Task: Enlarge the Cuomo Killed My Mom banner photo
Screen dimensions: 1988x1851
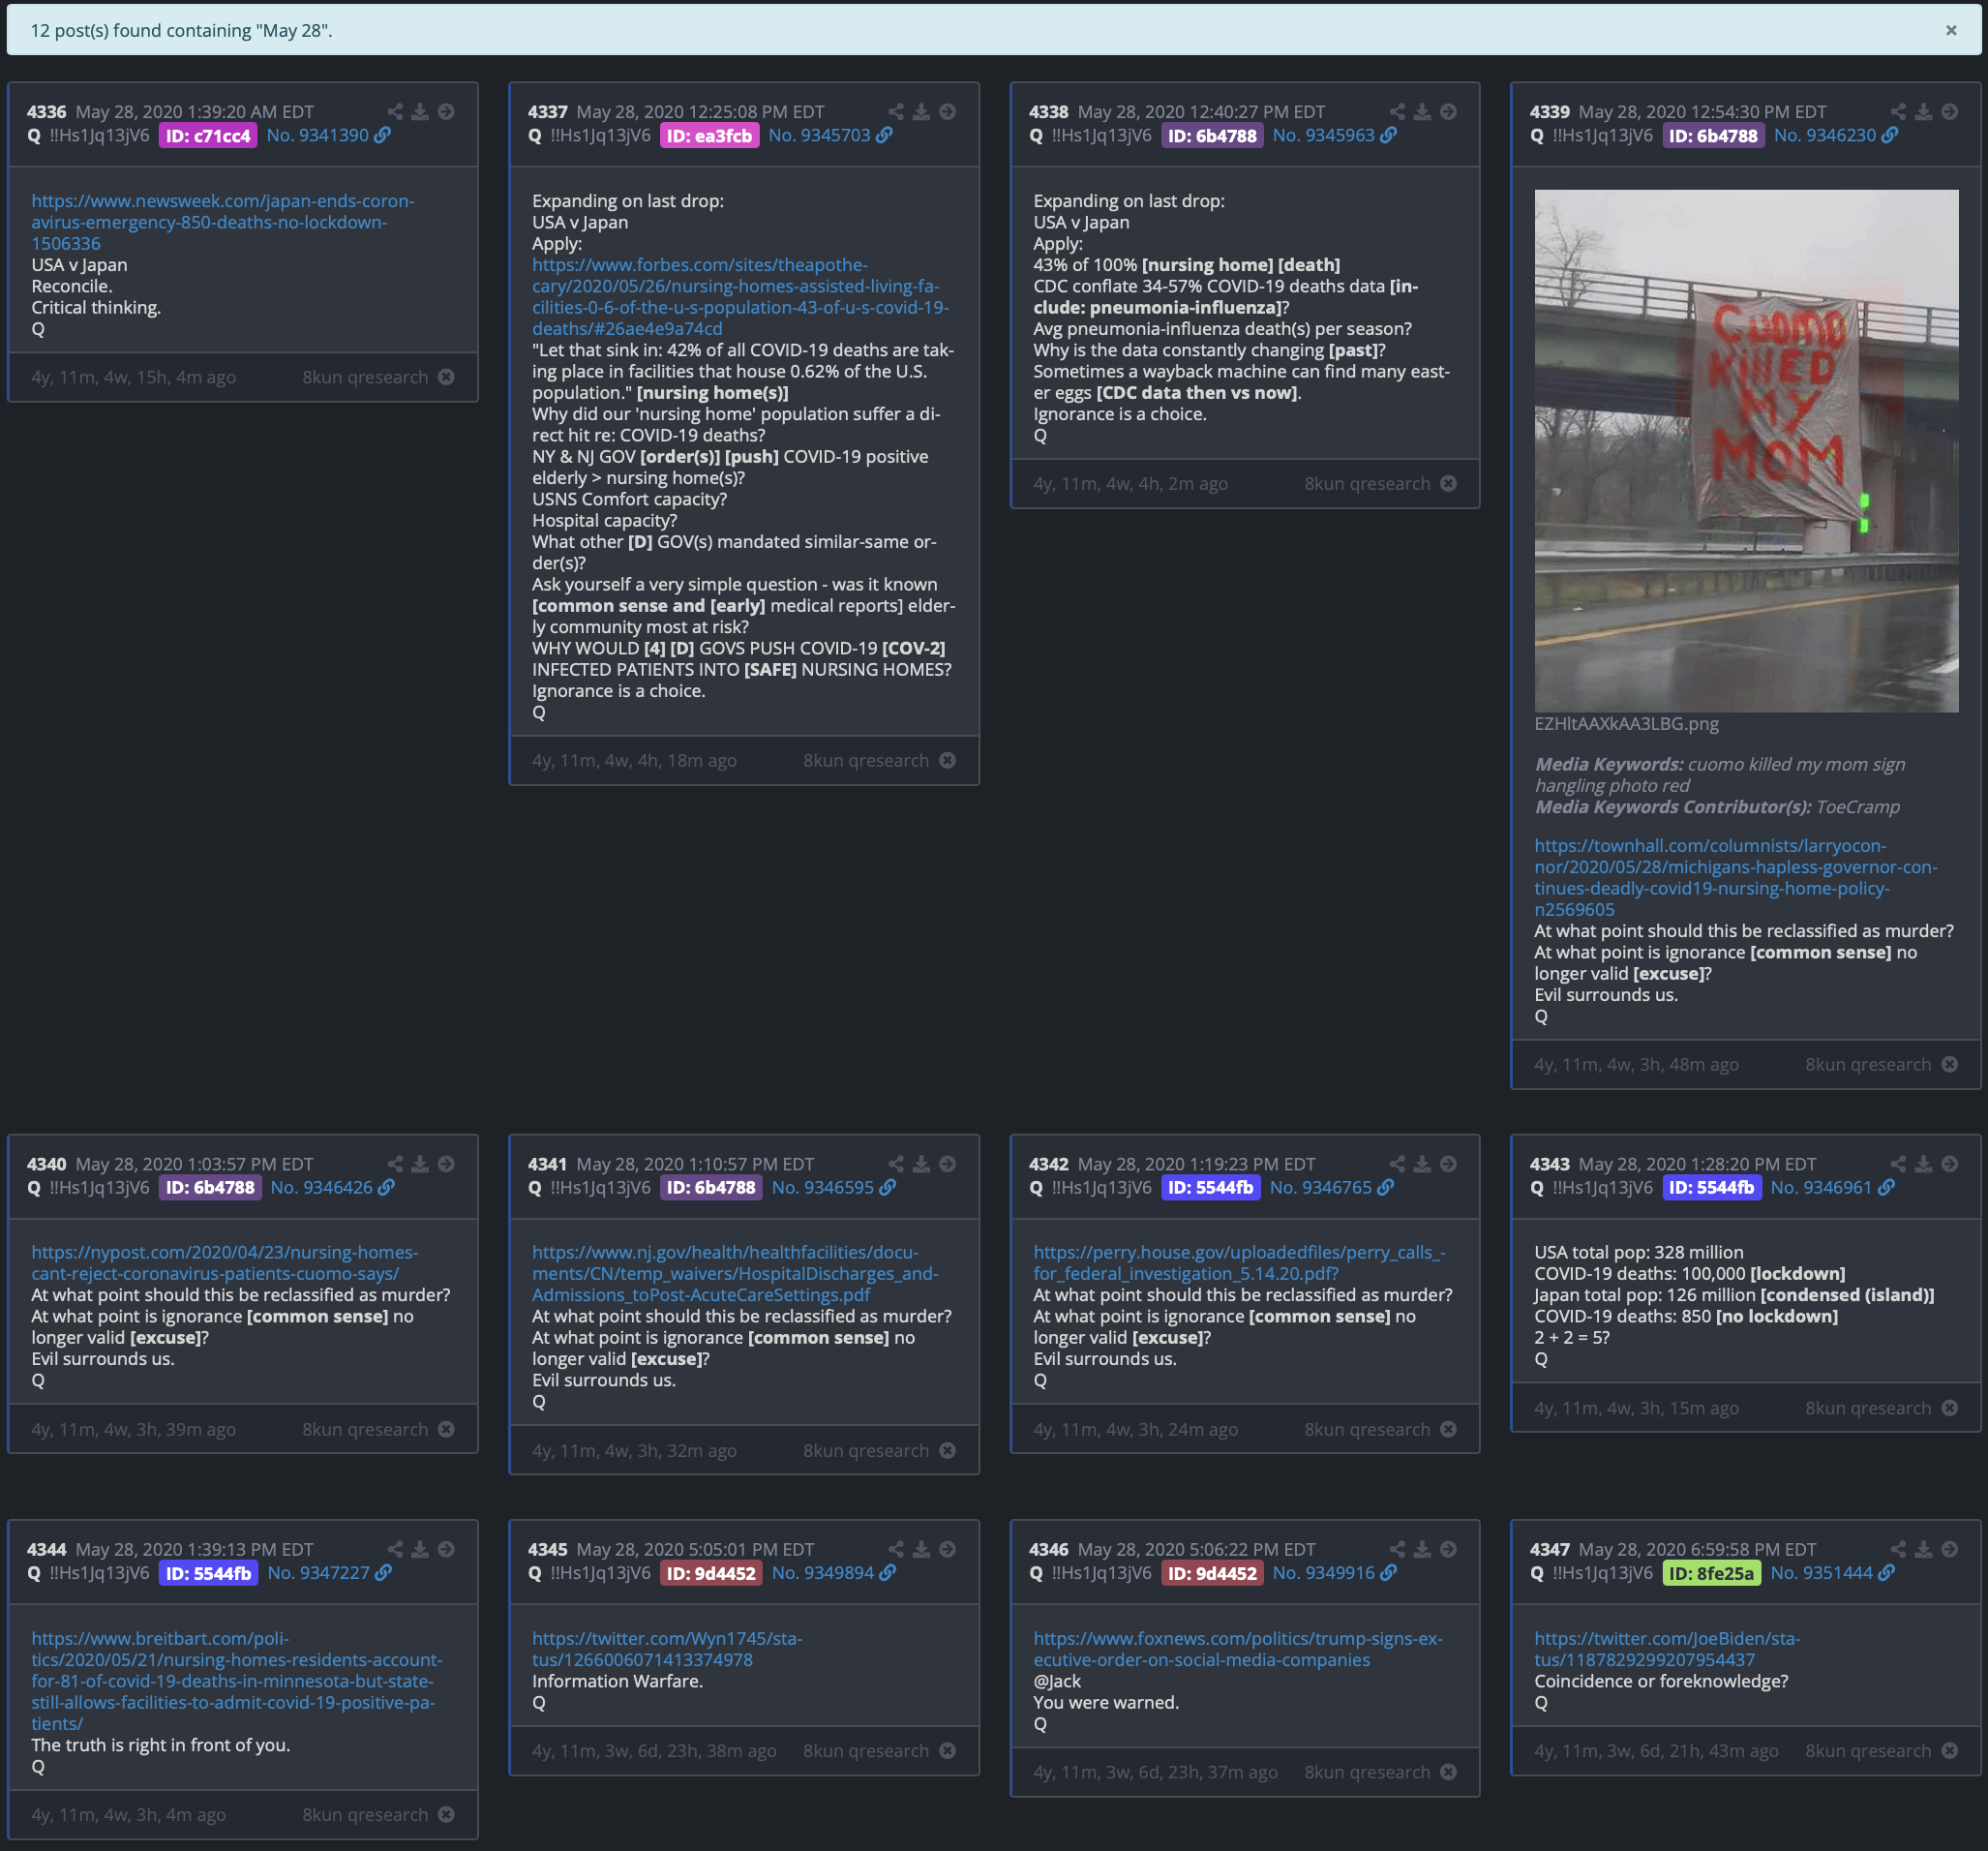Action: 1746,451
